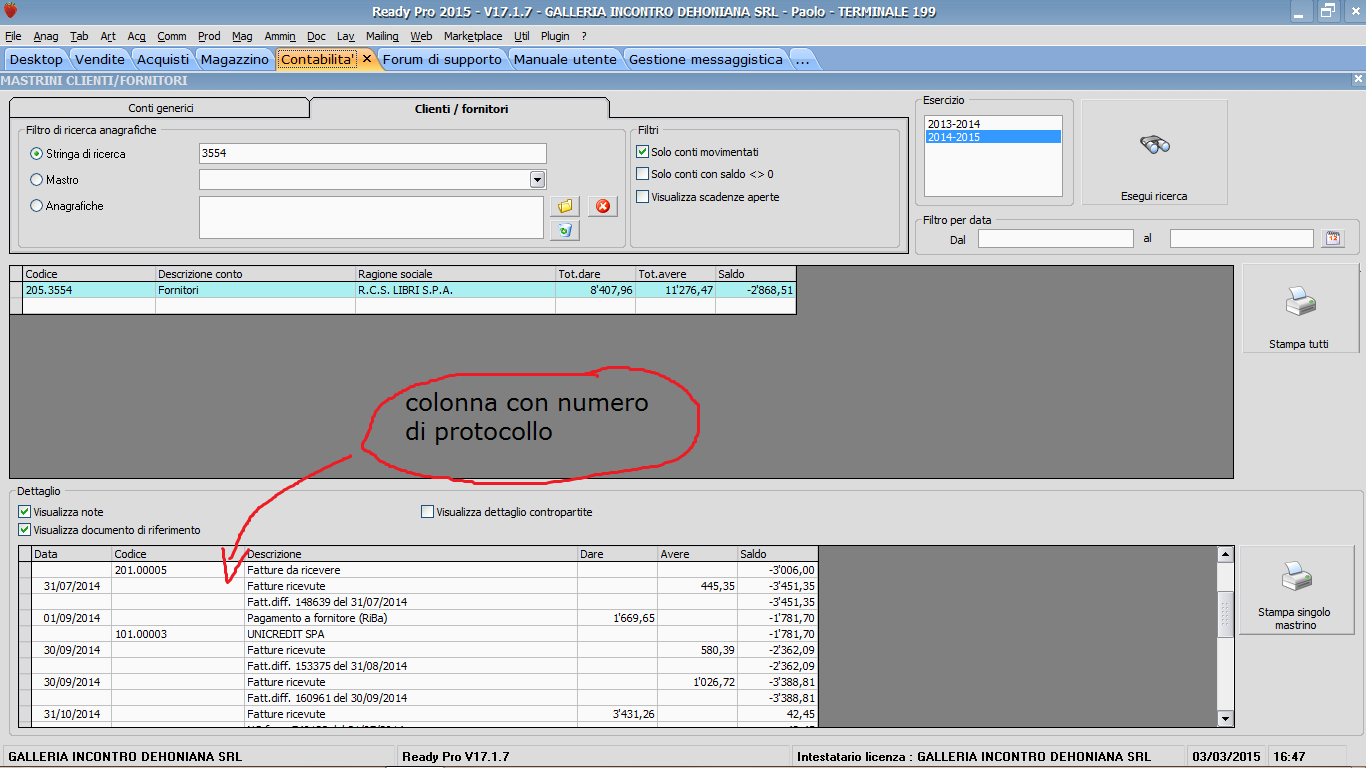
Task: Enable Visualizza scadenze aperte checkbox
Action: pos(643,197)
